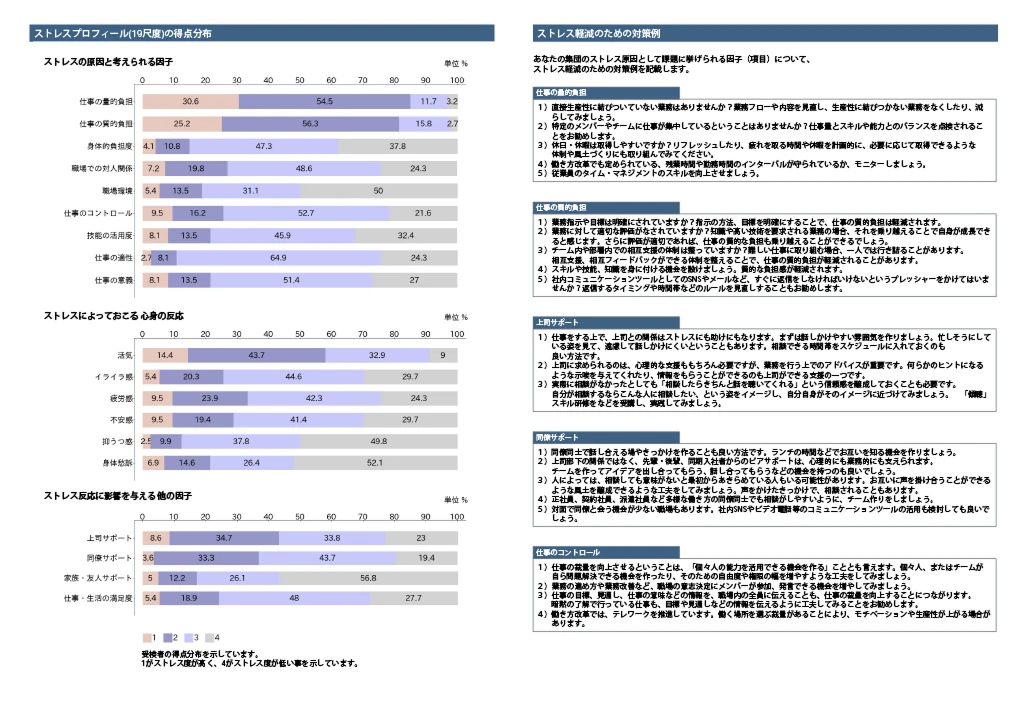Click the イライラ感 row label

[x=114, y=377]
